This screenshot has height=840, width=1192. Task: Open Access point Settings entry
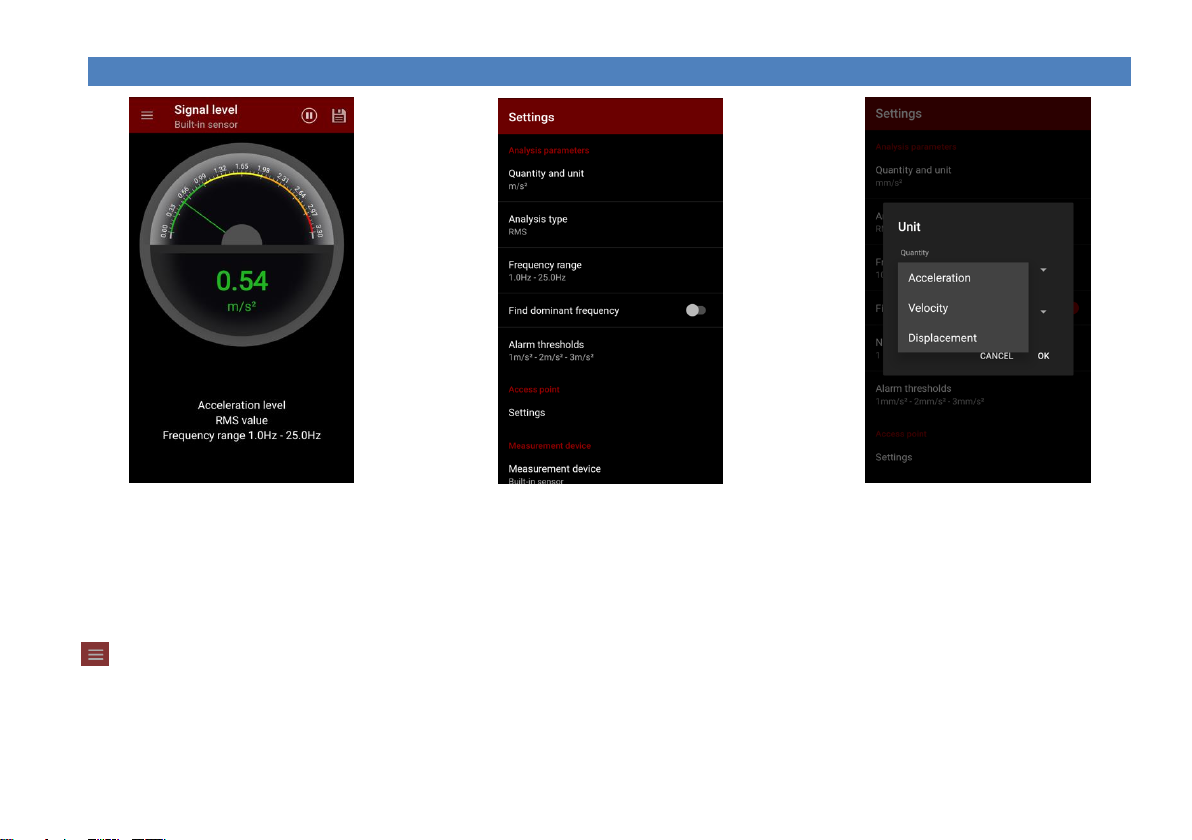click(610, 413)
